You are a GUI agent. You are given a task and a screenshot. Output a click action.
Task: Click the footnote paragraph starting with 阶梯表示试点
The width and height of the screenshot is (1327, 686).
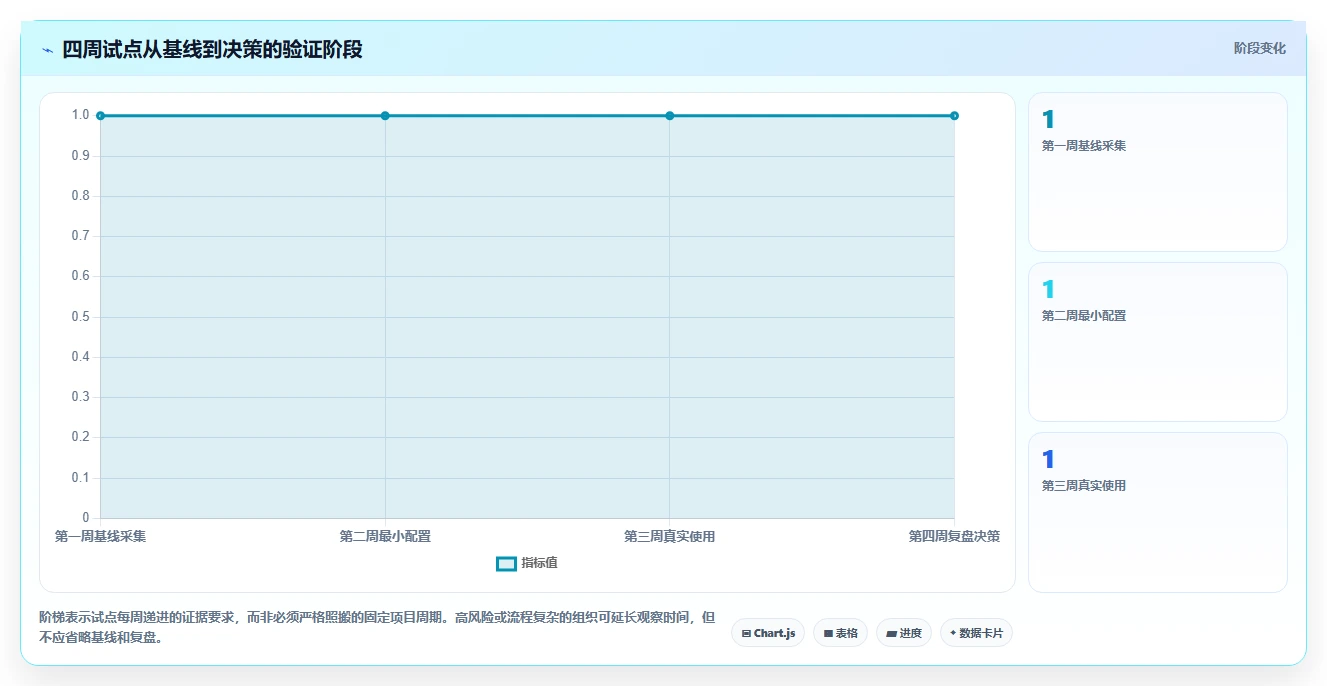pyautogui.click(x=378, y=628)
